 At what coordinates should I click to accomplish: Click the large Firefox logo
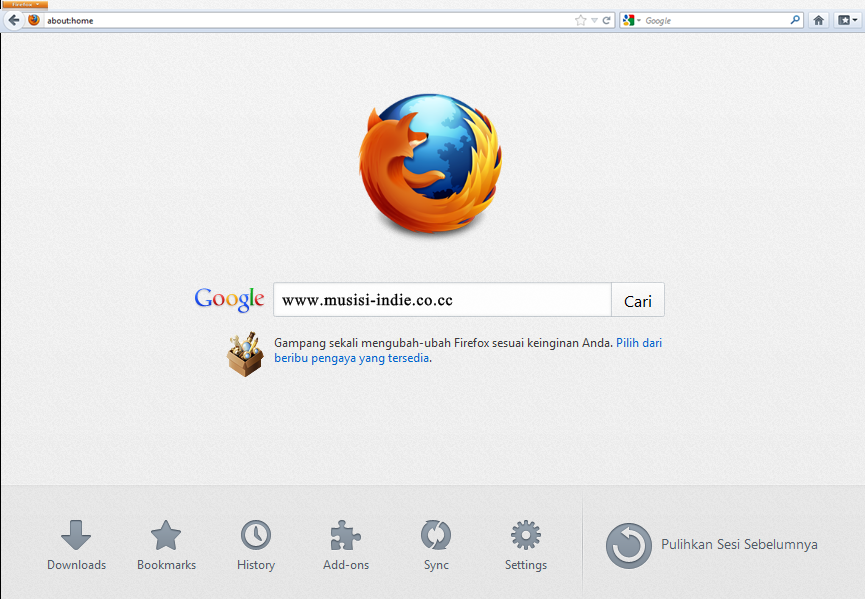click(x=430, y=163)
